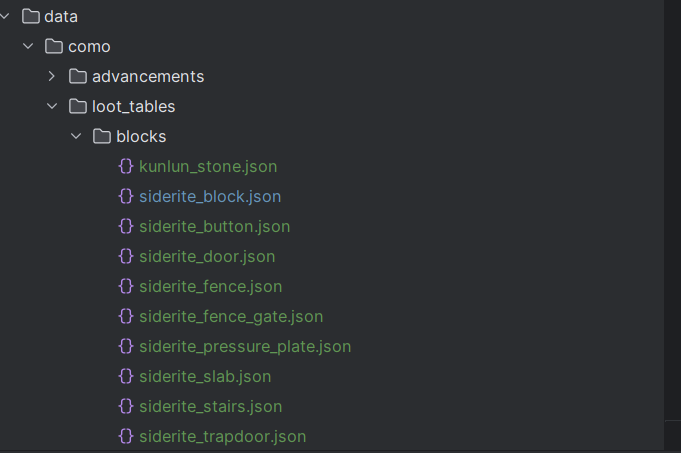Open siderite_button.json file
Screen dimensions: 681x453
pyautogui.click(x=214, y=226)
